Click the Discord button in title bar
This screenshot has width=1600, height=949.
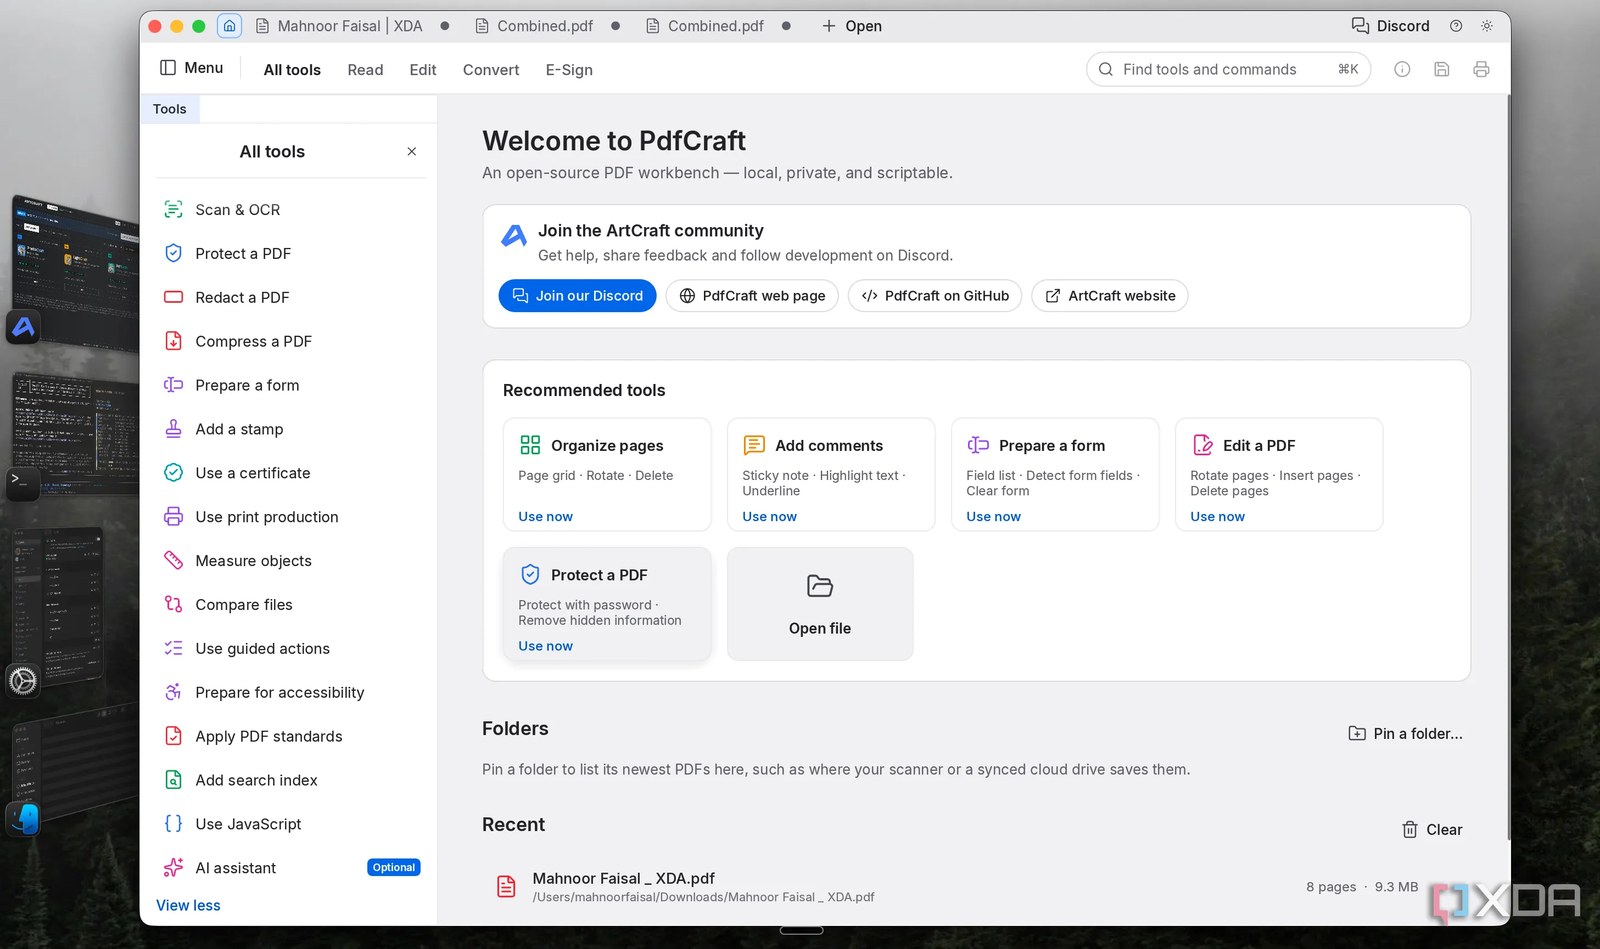1391,26
